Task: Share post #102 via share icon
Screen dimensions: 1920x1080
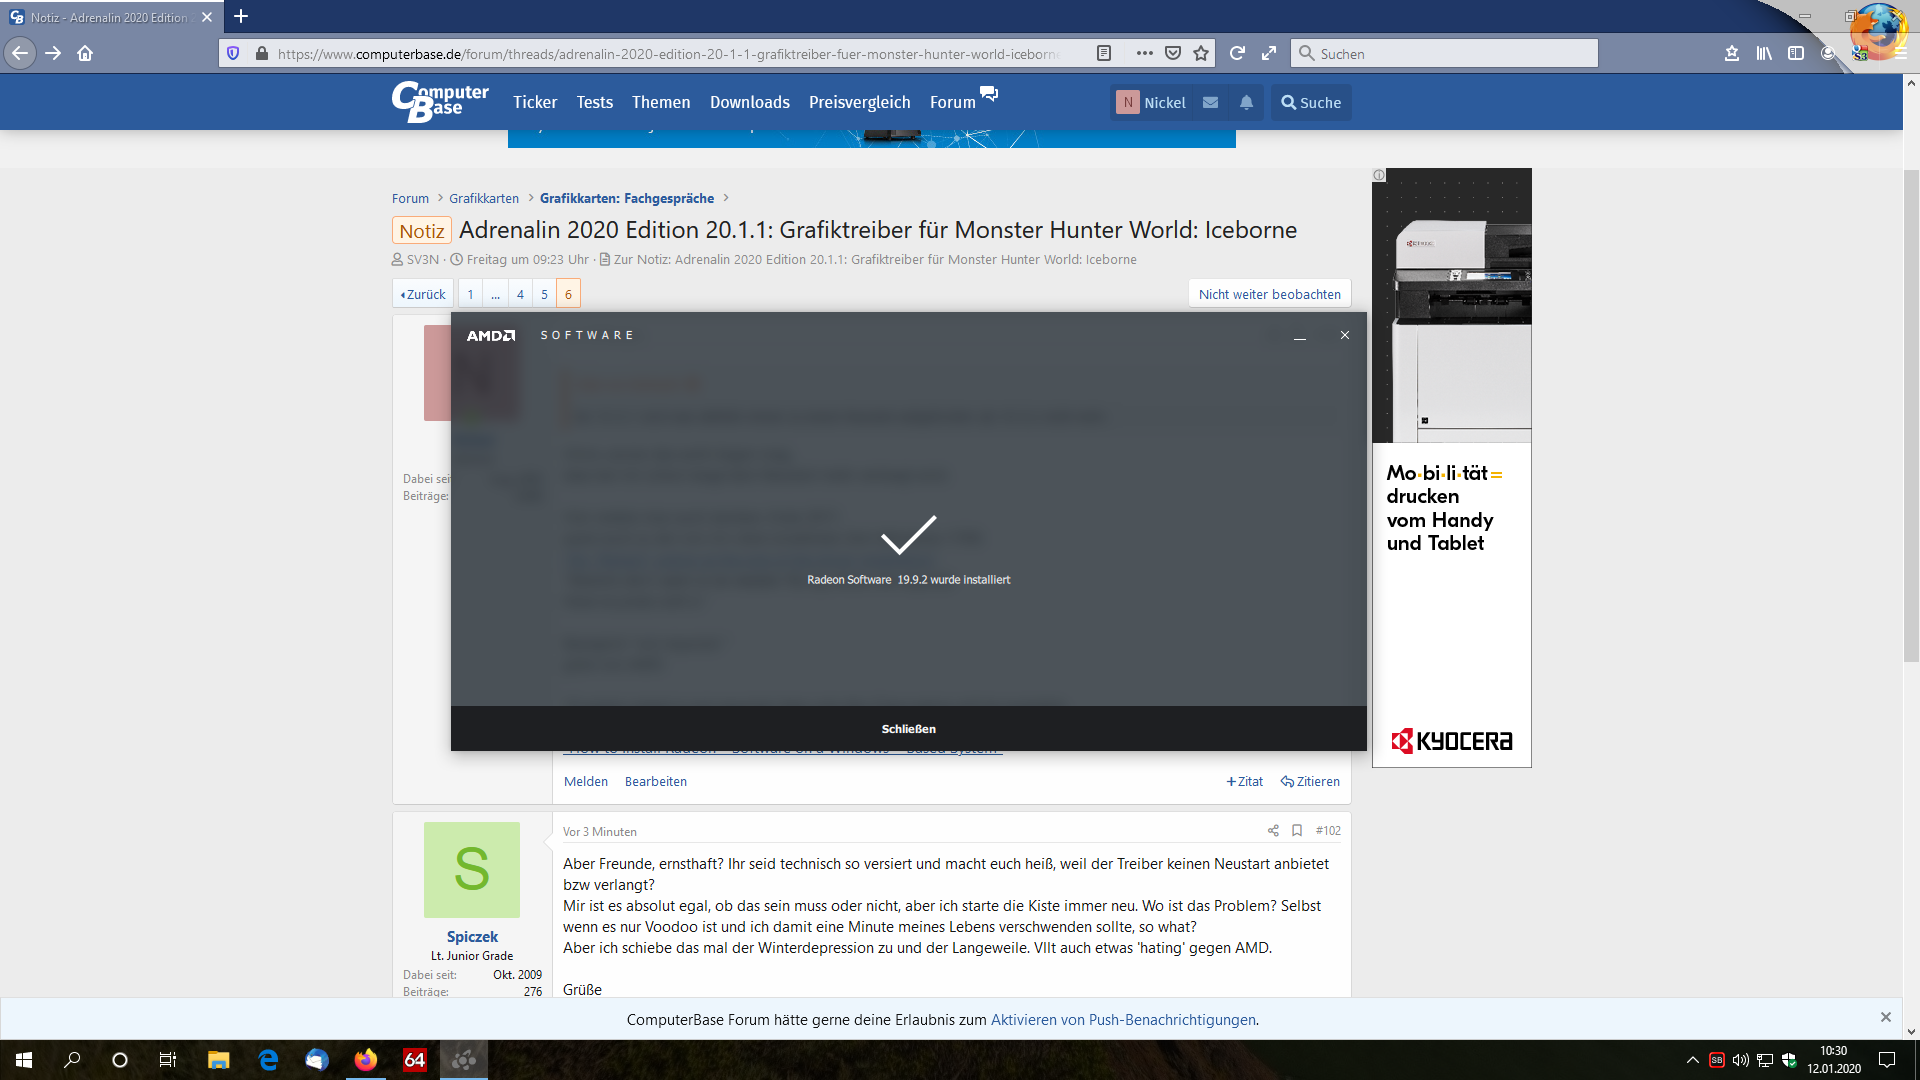Action: coord(1273,831)
